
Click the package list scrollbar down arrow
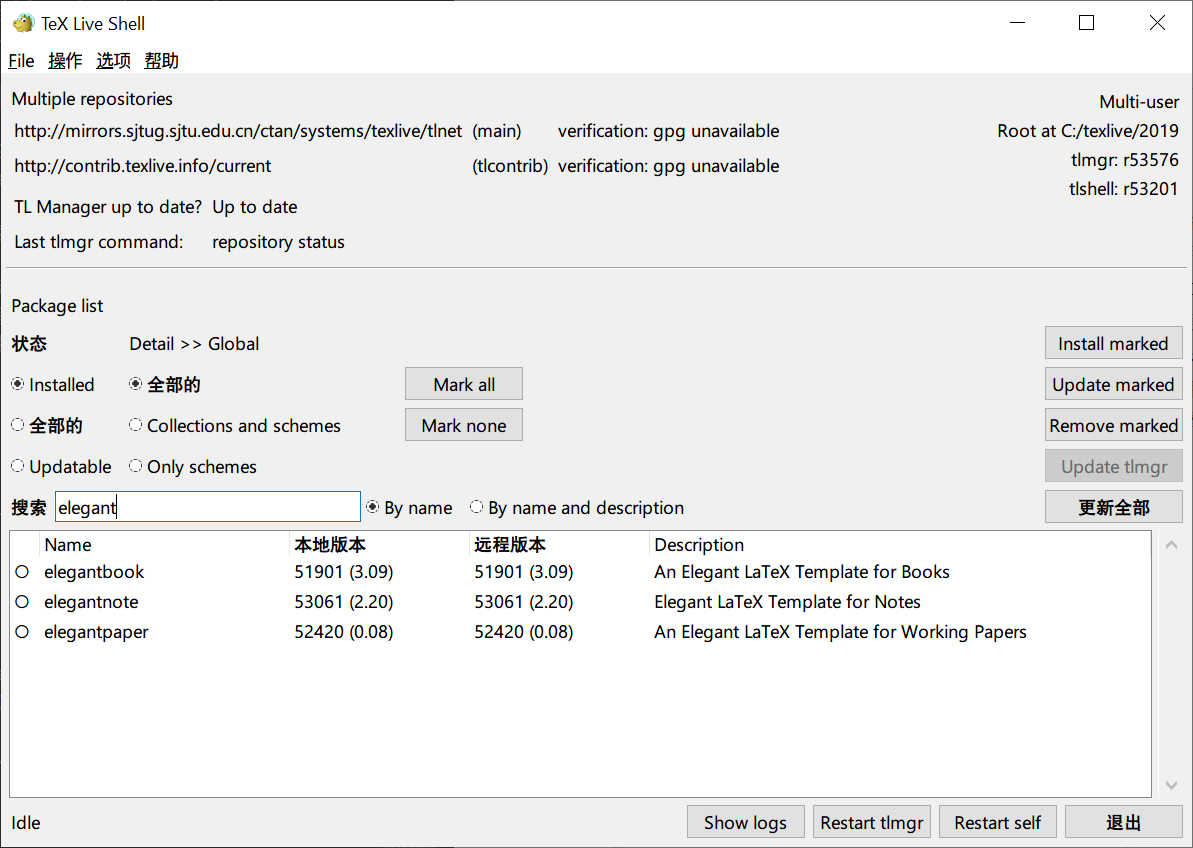pos(1171,786)
